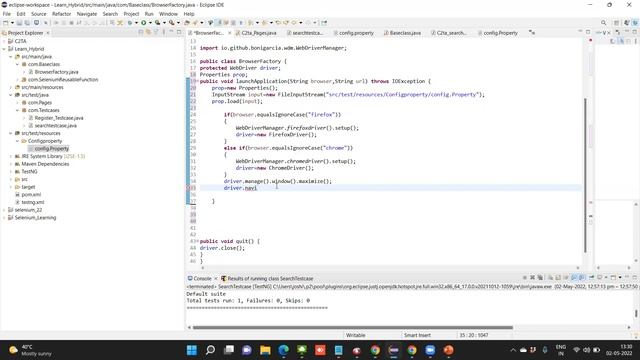Image resolution: width=640 pixels, height=360 pixels.
Task: Click Coverage run icon in toolbar
Action: pos(157,23)
